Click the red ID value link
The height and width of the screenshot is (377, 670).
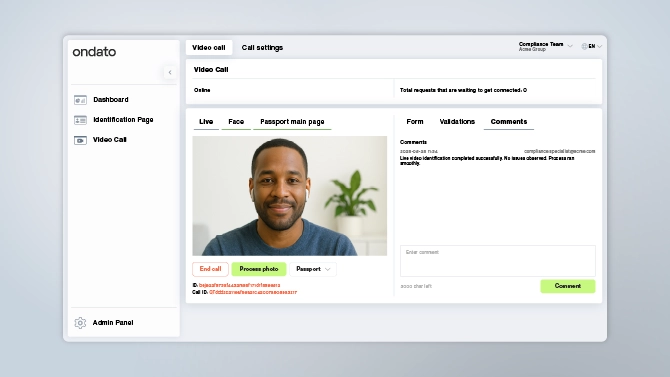[239, 285]
